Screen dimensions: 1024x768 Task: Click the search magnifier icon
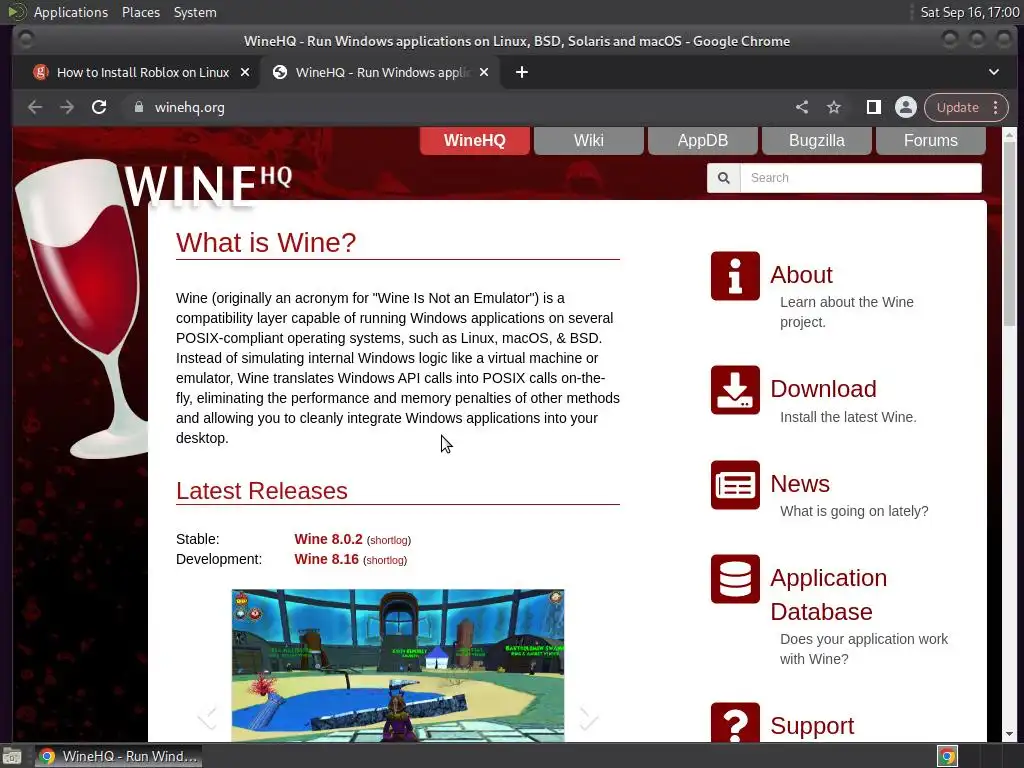[724, 178]
